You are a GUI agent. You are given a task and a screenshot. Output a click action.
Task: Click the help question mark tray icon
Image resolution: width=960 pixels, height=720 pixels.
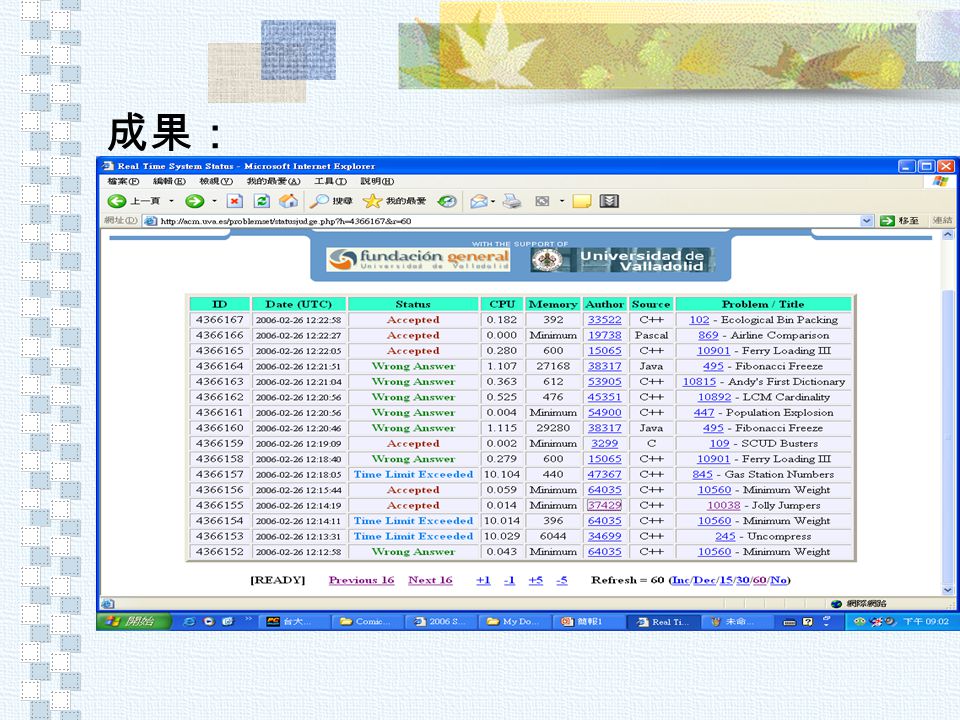(x=808, y=621)
